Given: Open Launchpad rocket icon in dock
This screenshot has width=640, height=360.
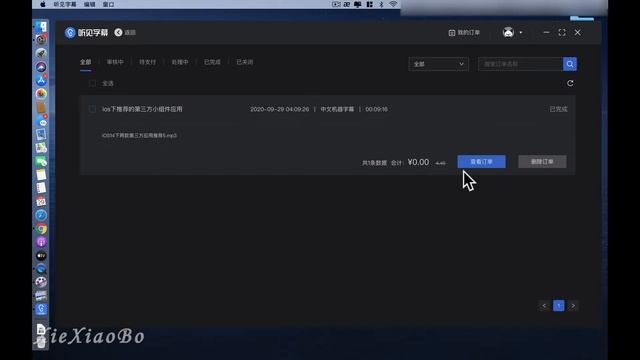Looking at the screenshot, I should (x=41, y=53).
